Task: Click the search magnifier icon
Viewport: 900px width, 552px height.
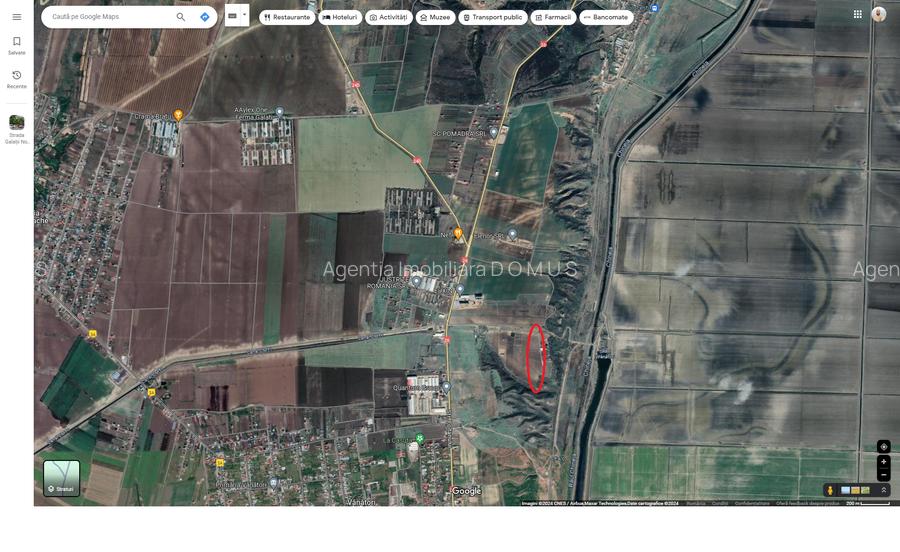Action: coord(181,17)
